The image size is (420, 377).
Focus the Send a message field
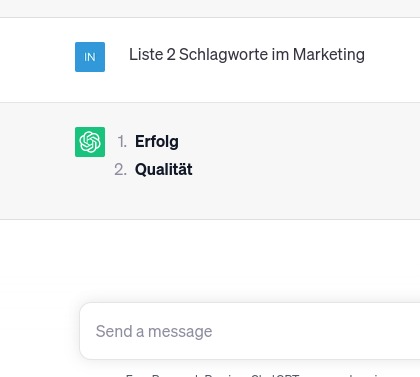point(250,331)
